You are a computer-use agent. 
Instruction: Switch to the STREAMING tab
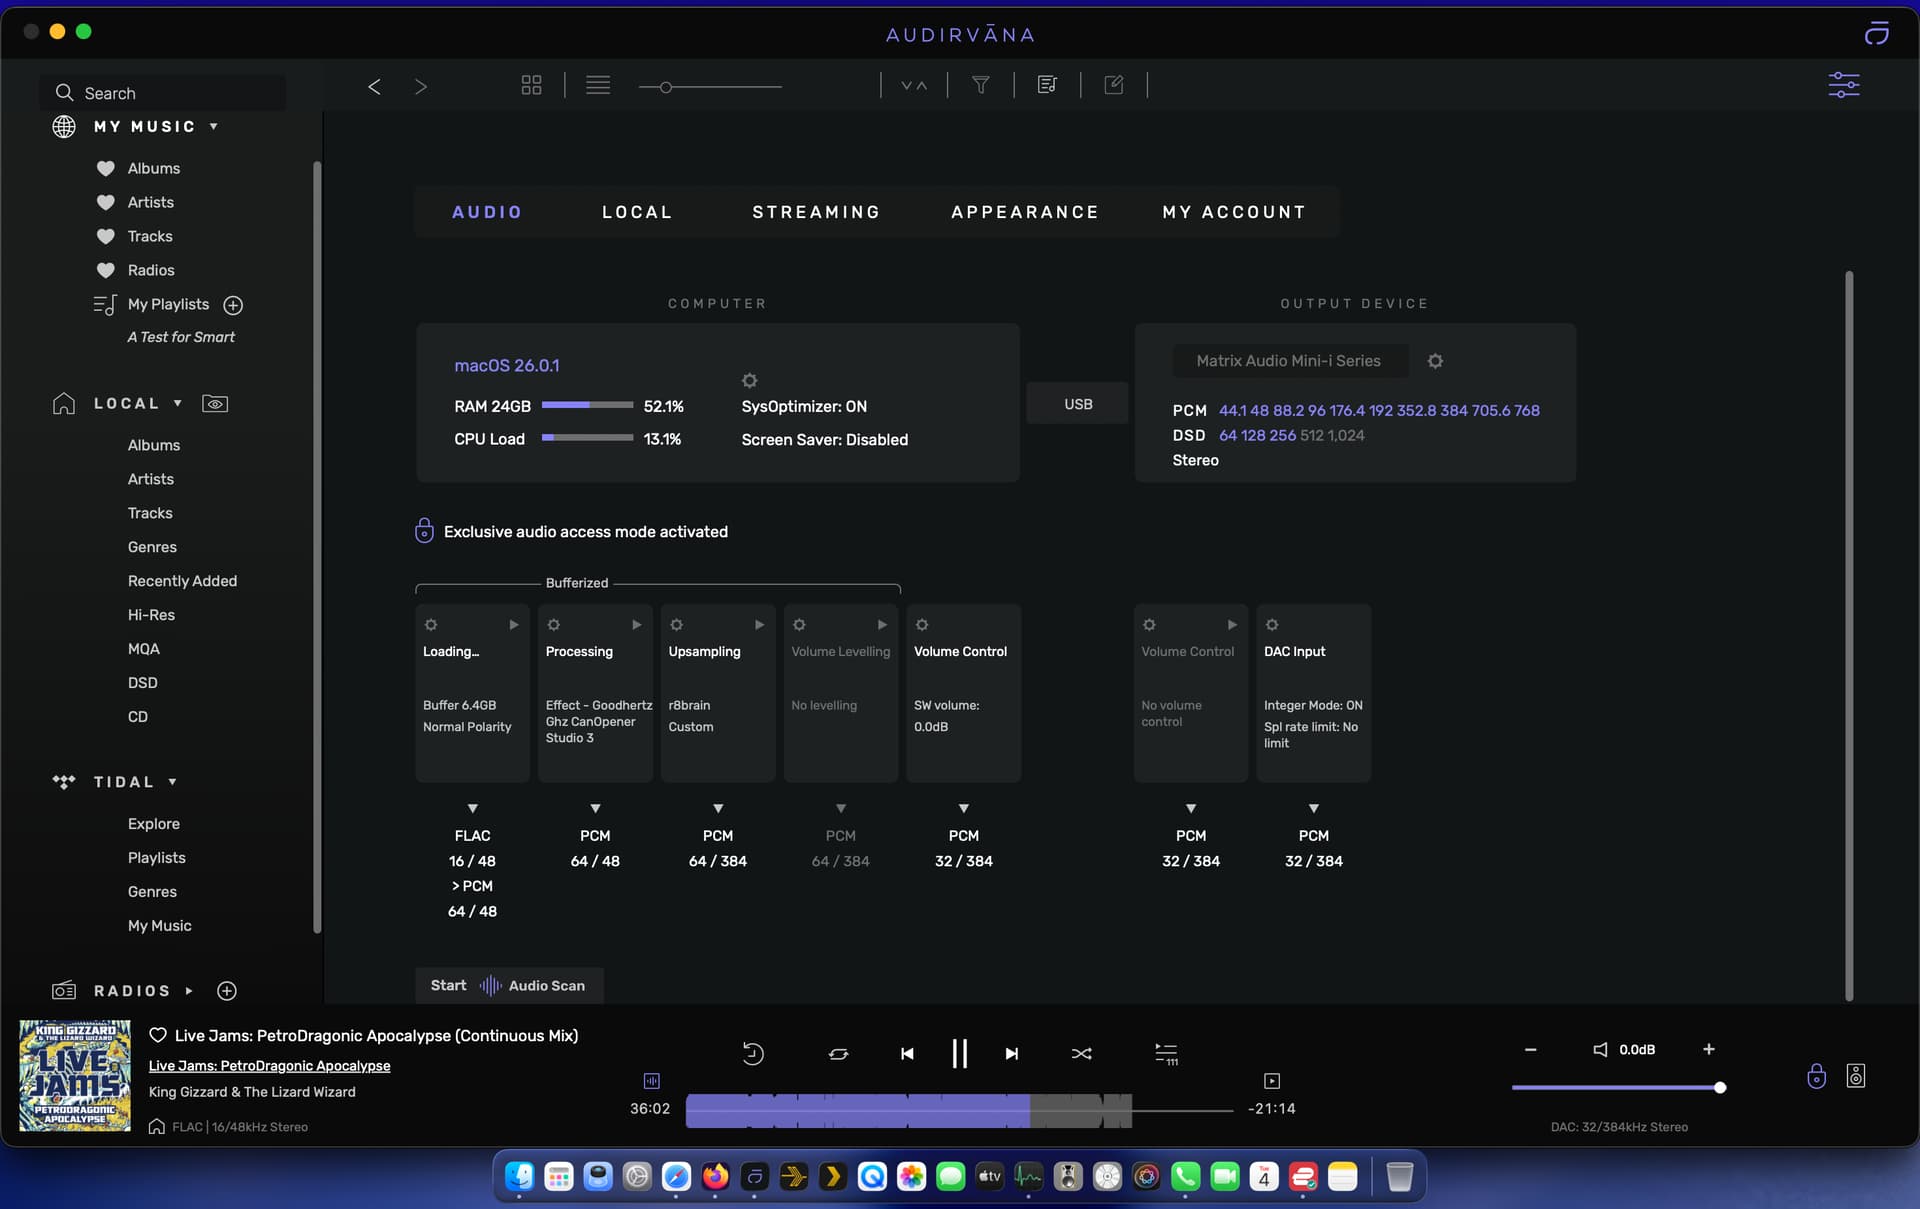816,212
